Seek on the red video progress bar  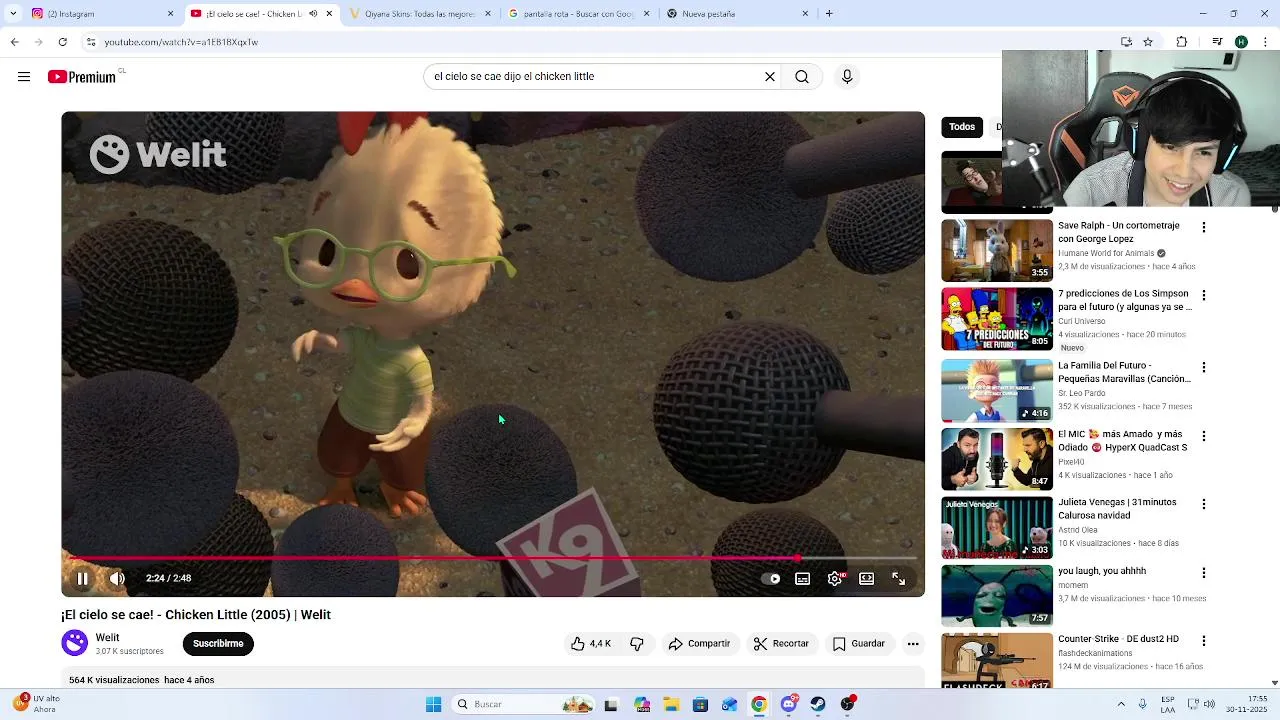tap(493, 558)
